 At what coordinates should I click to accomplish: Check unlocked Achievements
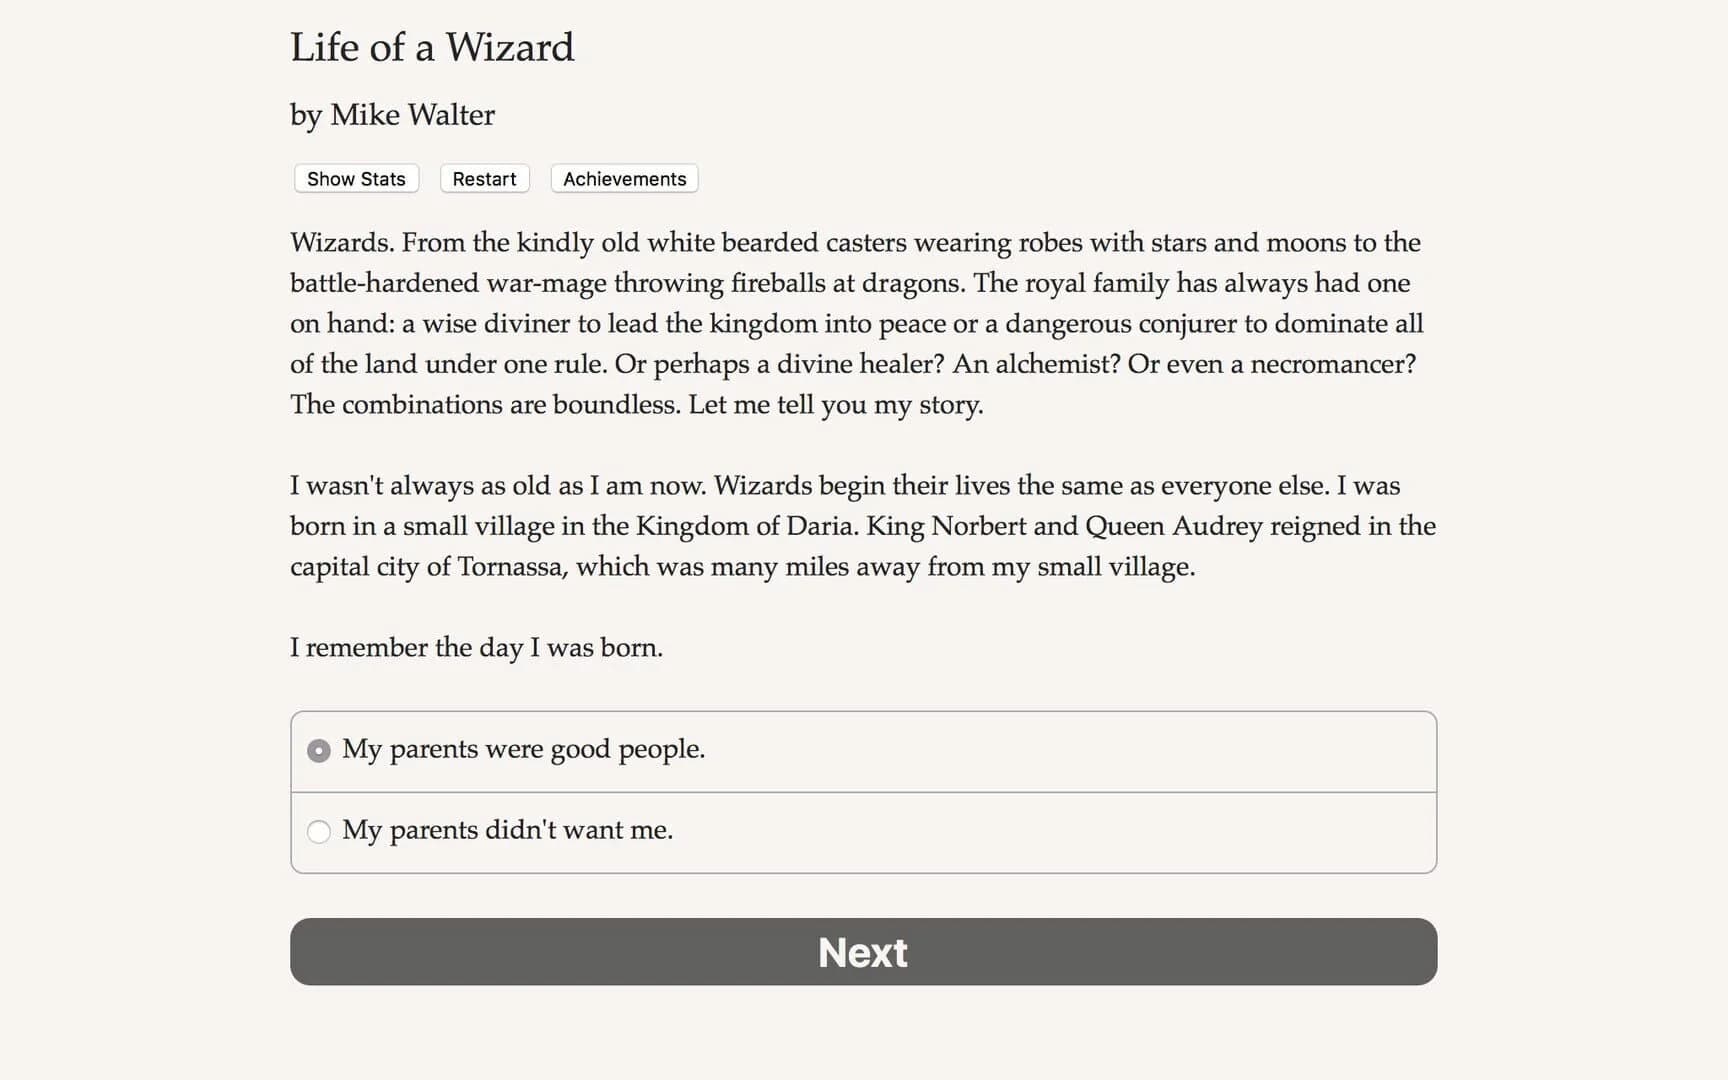(623, 178)
